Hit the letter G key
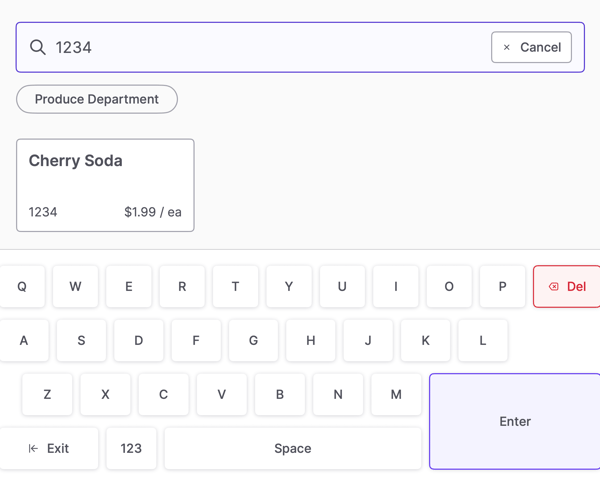This screenshot has width=600, height=478. coord(253,340)
